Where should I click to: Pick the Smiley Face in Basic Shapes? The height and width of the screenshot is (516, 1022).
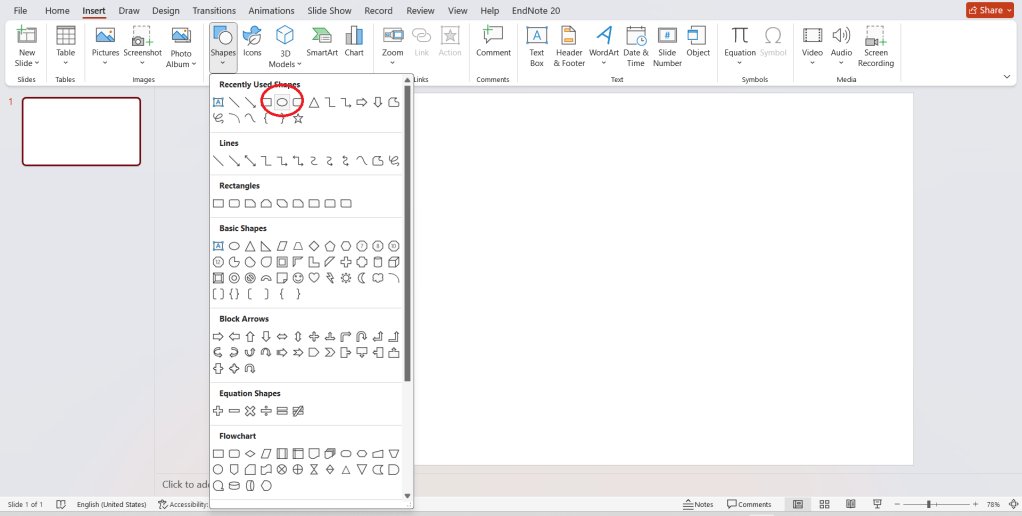click(x=298, y=278)
